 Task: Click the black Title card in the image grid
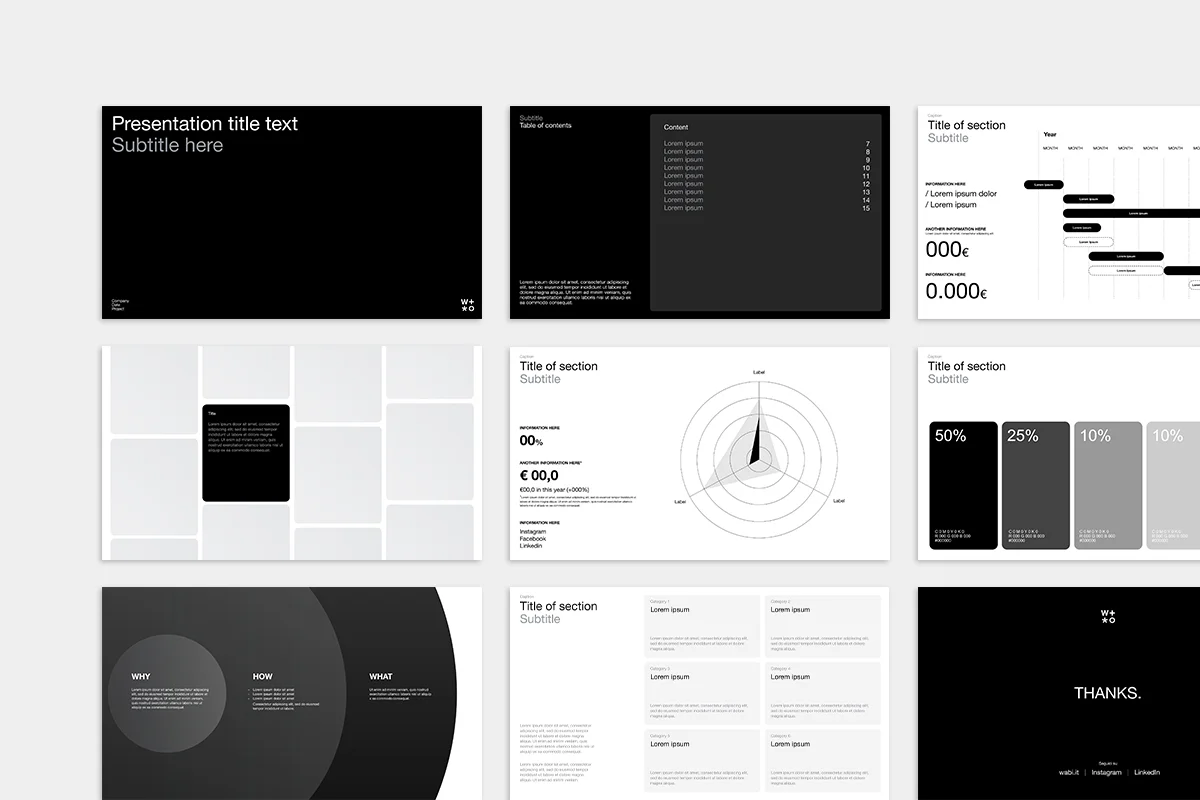click(246, 452)
